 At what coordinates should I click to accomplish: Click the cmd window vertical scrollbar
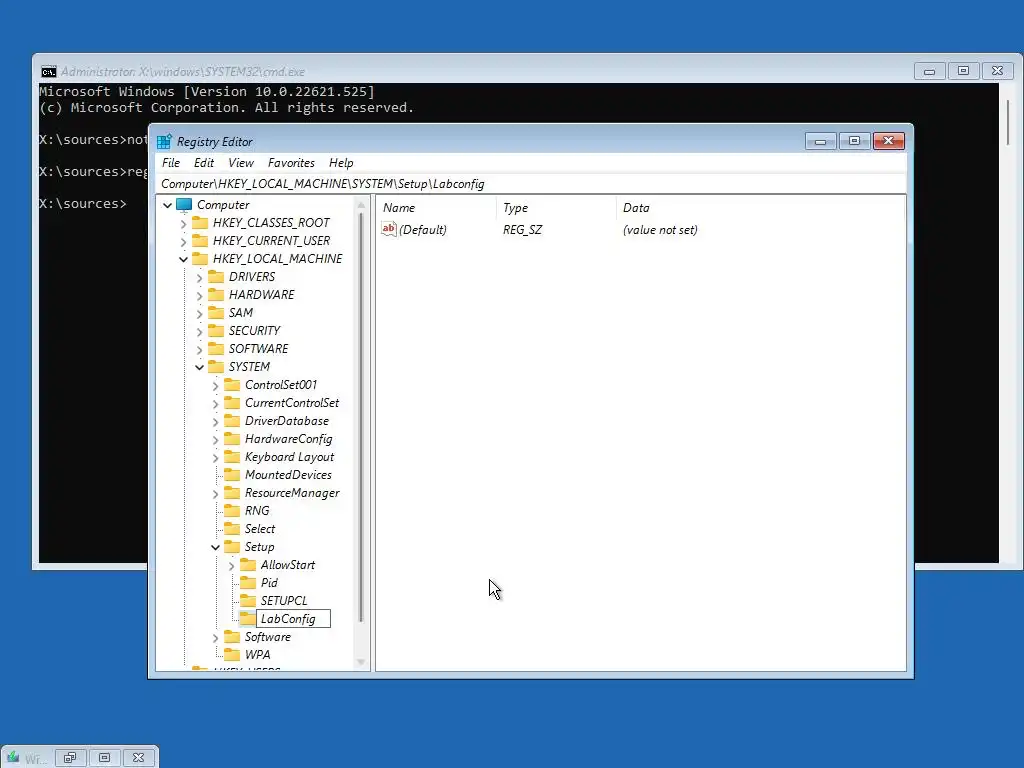(x=1009, y=123)
